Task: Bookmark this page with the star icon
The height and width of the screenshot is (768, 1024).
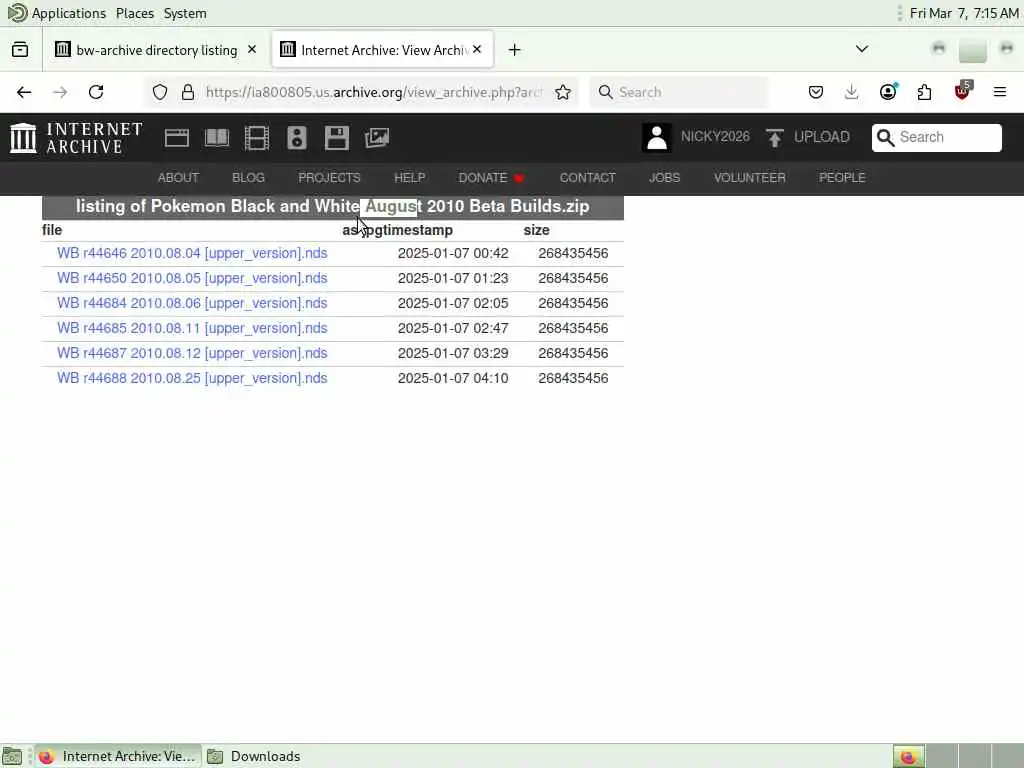Action: tap(563, 92)
